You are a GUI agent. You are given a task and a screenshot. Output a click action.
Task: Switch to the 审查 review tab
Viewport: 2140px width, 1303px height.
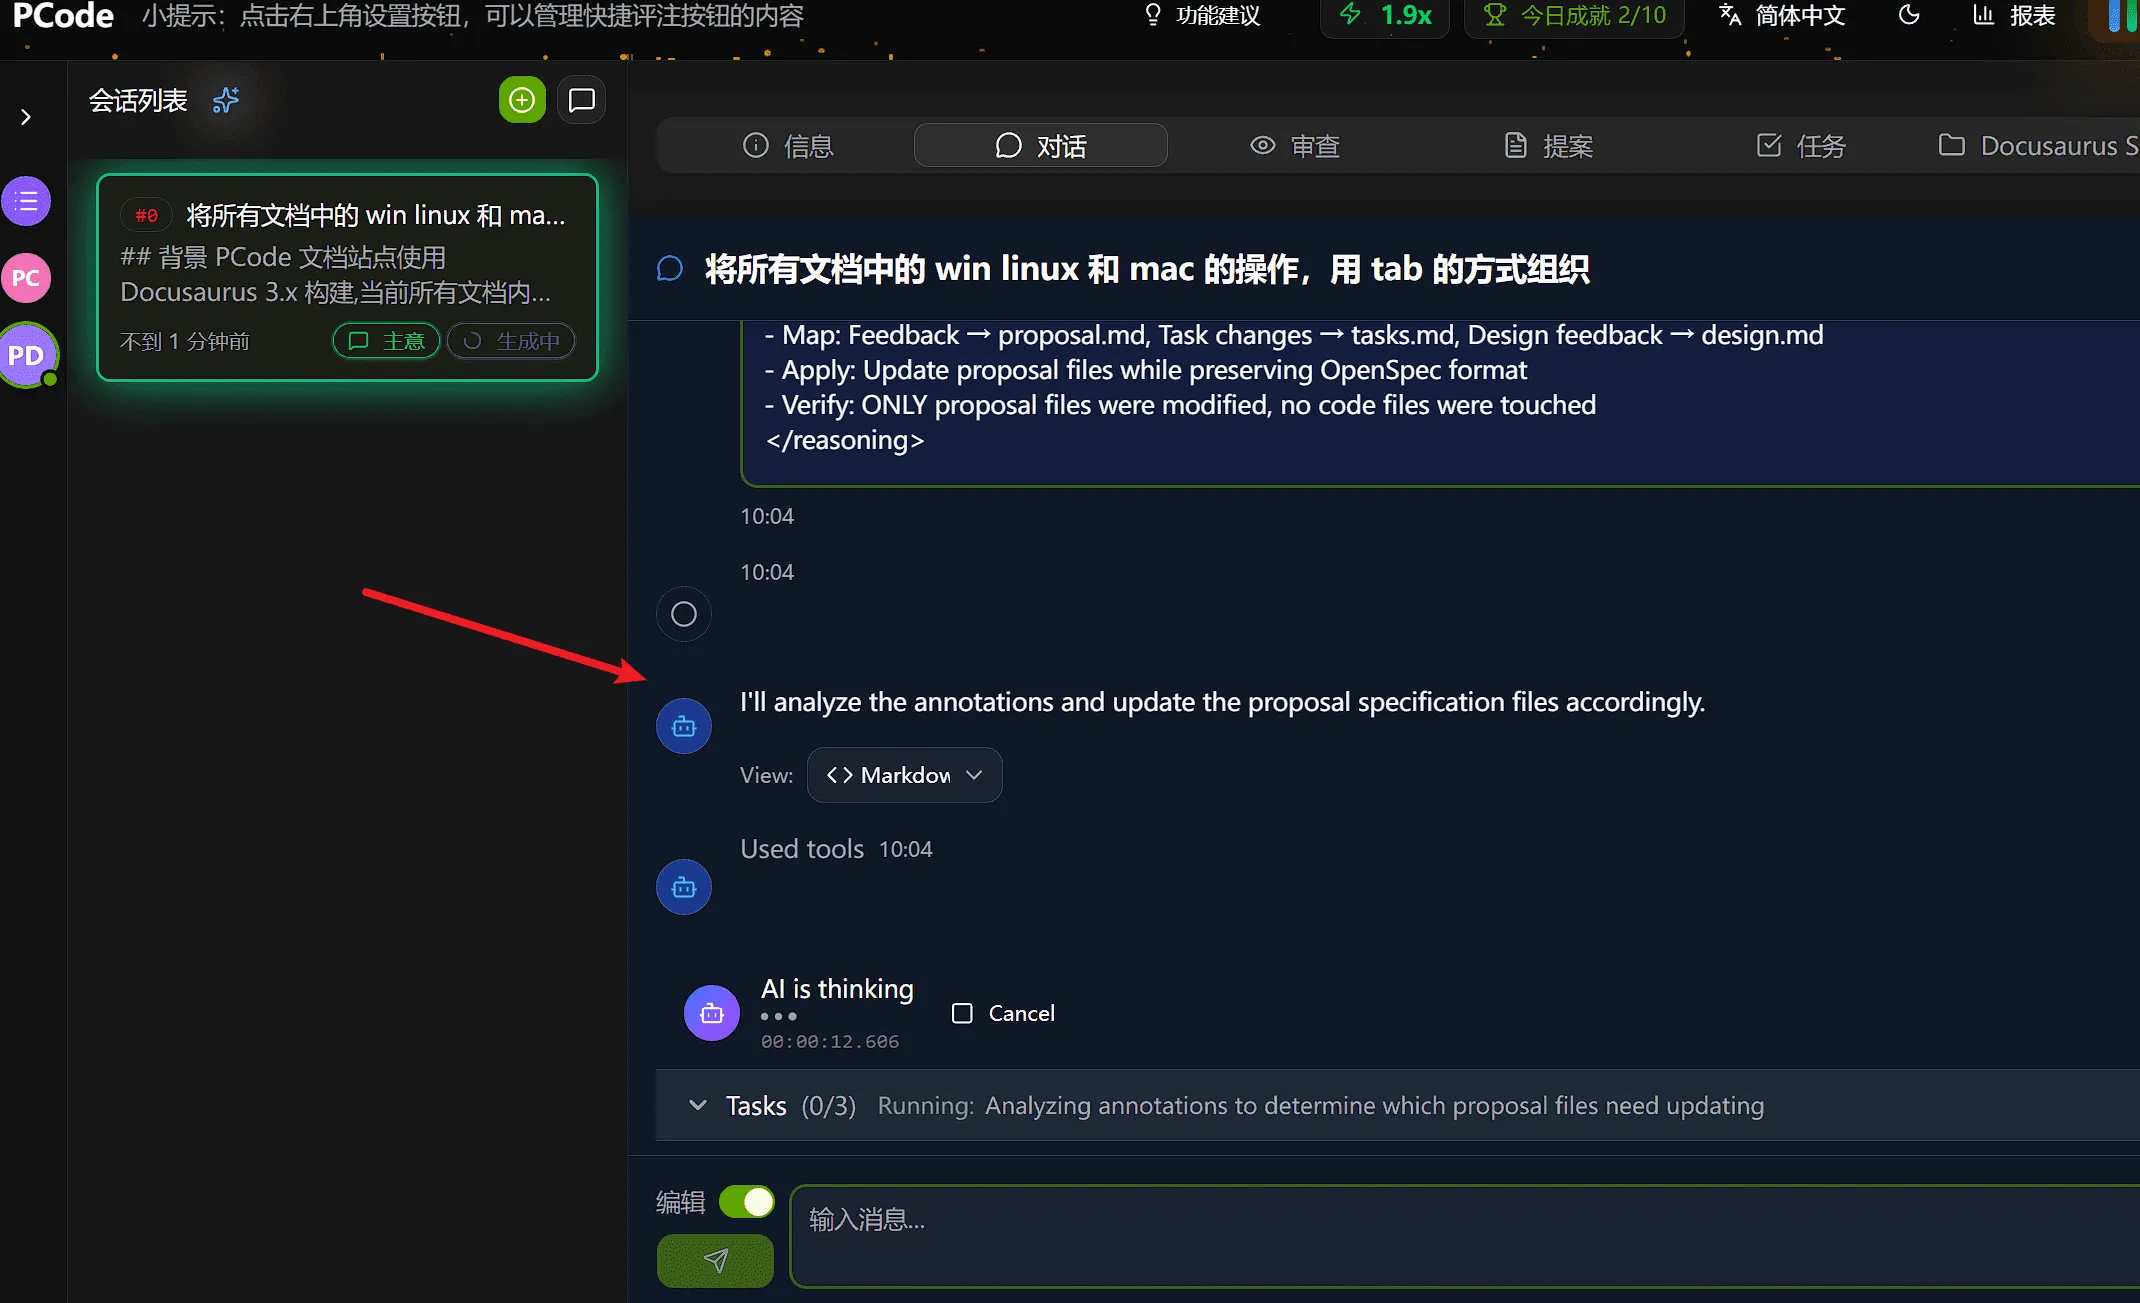1294,145
